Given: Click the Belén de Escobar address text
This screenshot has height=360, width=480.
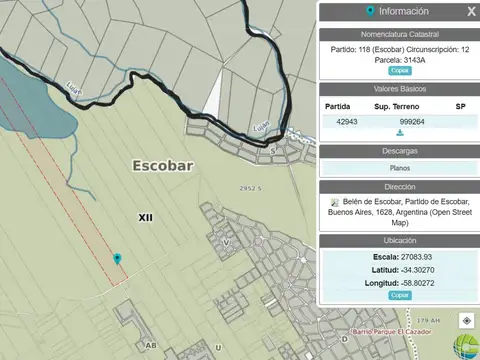Looking at the screenshot, I should [400, 212].
